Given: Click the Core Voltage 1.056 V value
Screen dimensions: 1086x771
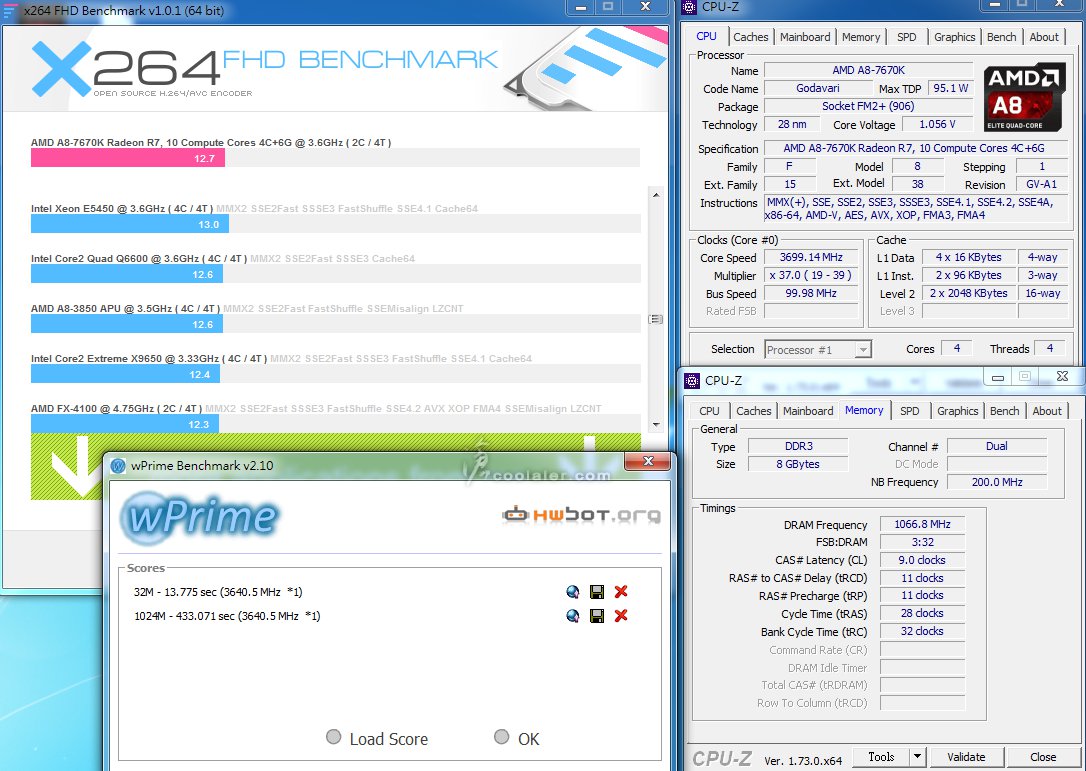Looking at the screenshot, I should [937, 124].
